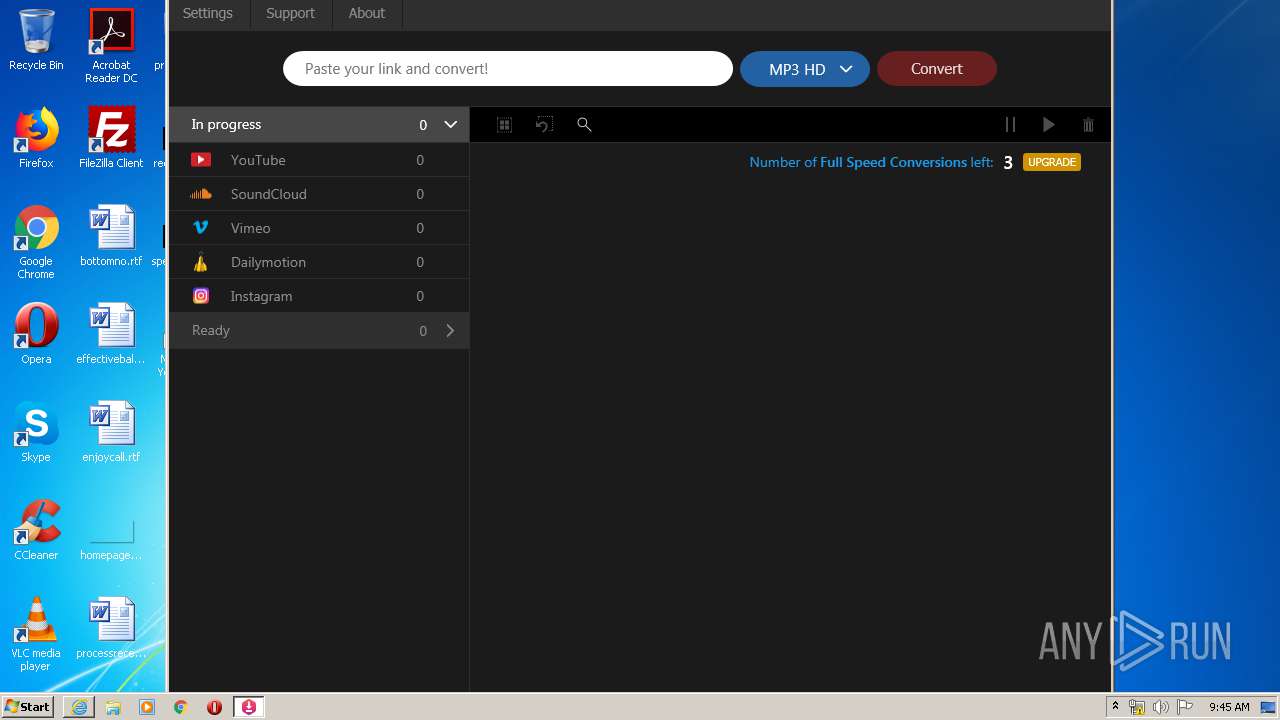Click the SoundCloud row label
This screenshot has width=1280, height=720.
click(268, 194)
